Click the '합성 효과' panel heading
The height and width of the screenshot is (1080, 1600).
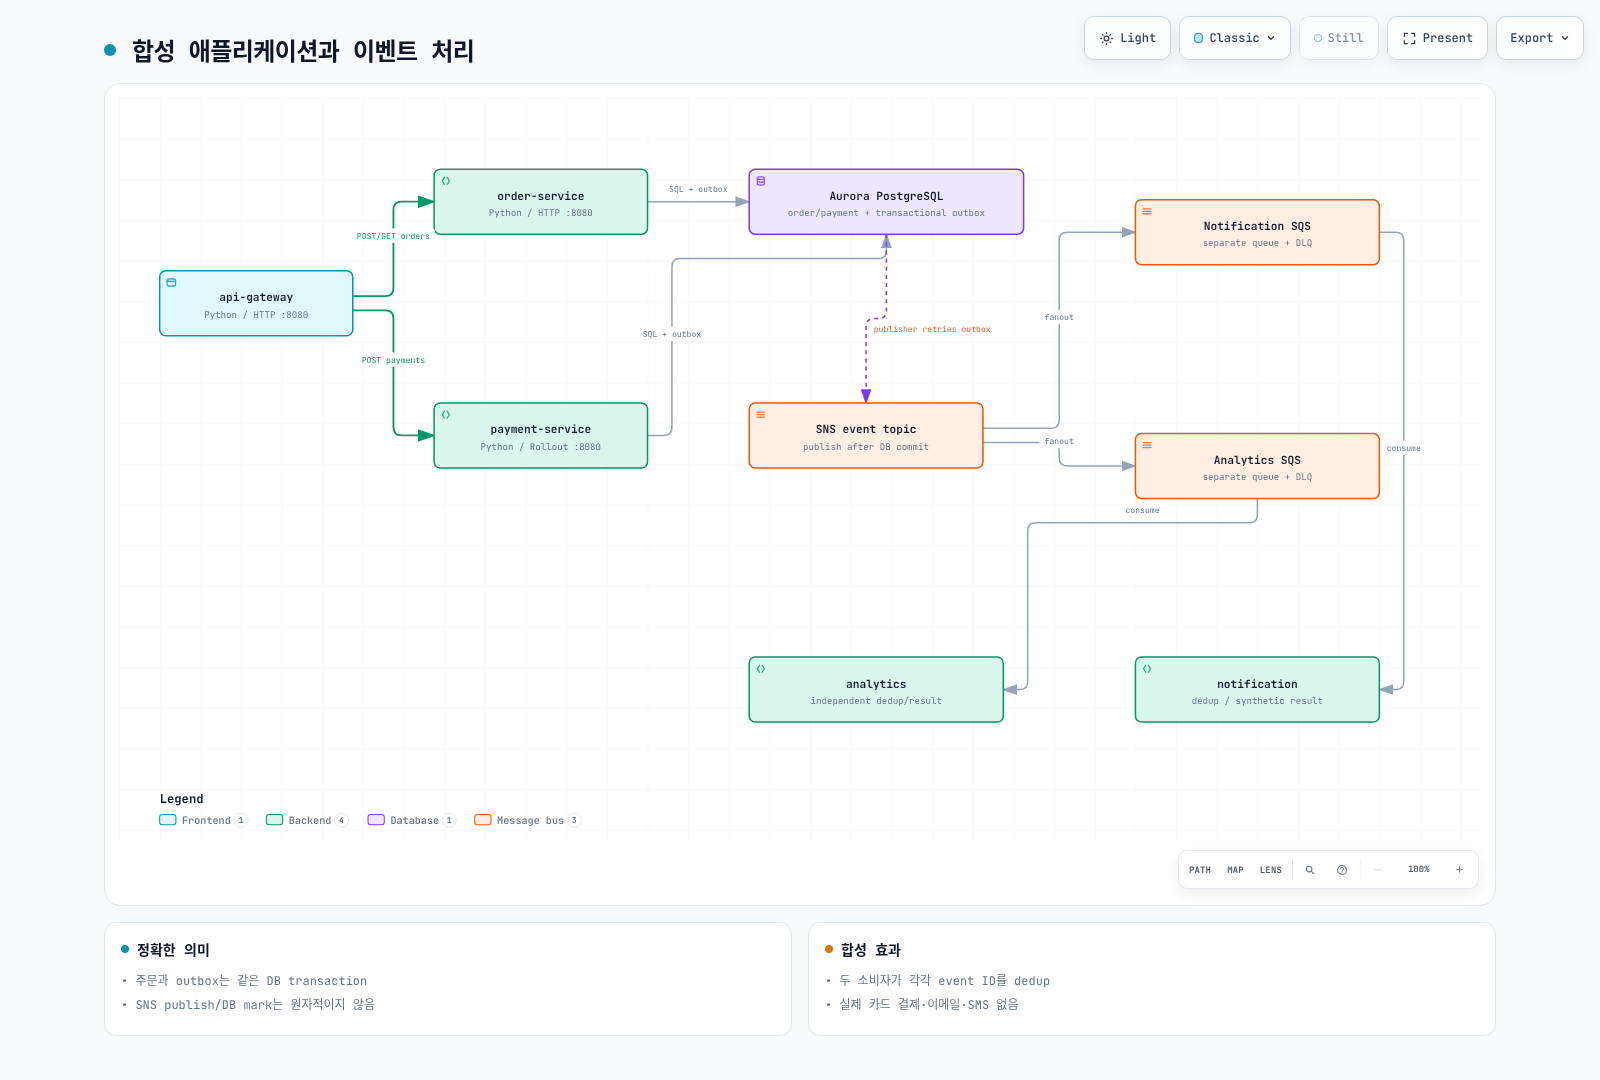pyautogui.click(x=871, y=950)
